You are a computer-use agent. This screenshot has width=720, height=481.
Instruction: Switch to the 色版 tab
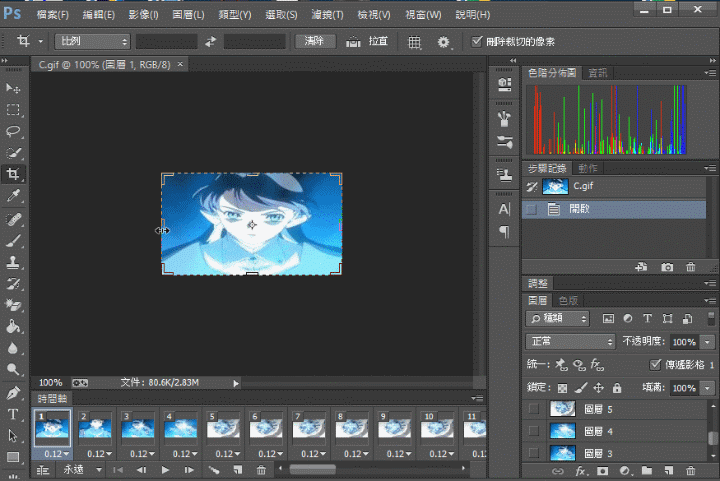point(568,300)
